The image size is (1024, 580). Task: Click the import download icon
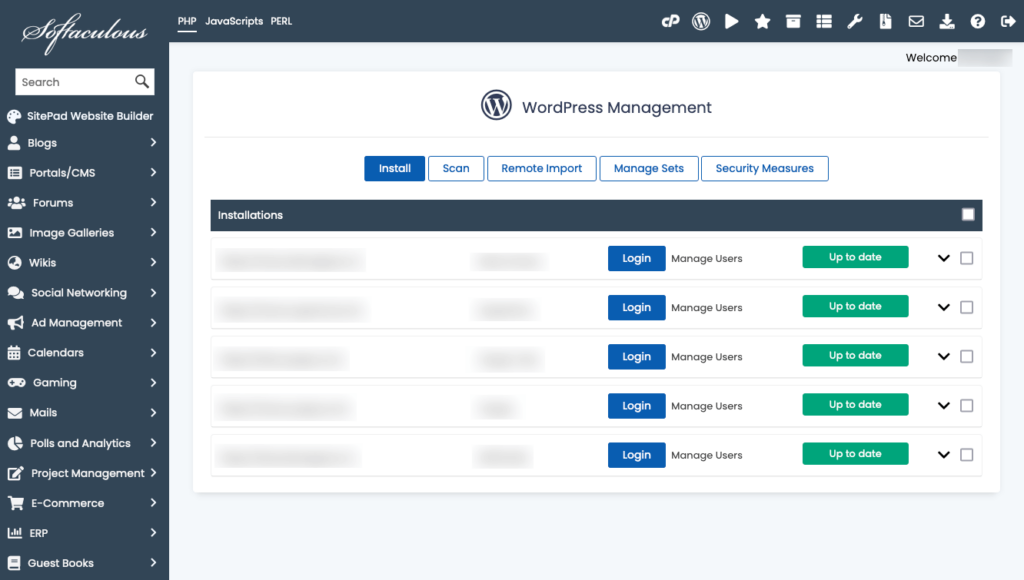(946, 22)
